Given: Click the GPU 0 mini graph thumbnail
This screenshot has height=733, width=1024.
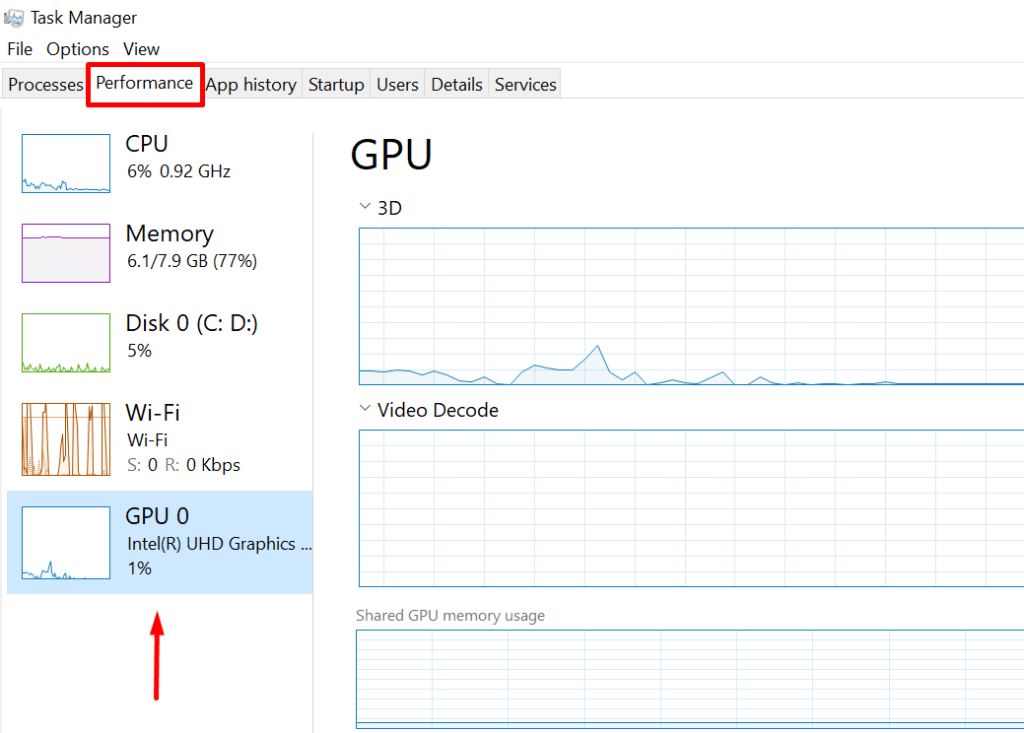Looking at the screenshot, I should 66,543.
